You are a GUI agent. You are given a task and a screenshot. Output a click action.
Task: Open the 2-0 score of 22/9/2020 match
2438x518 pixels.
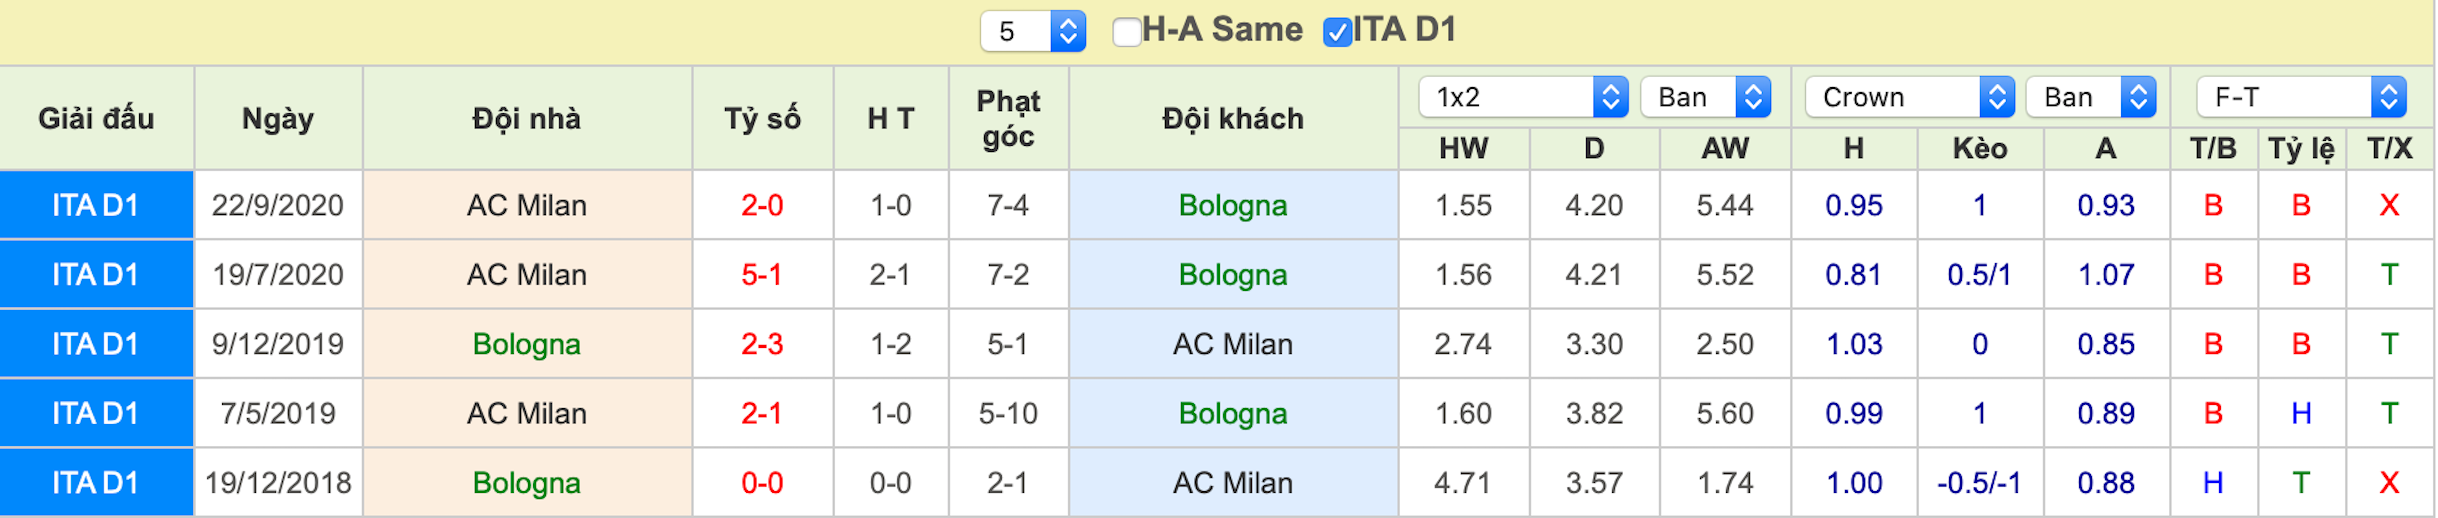coord(762,205)
